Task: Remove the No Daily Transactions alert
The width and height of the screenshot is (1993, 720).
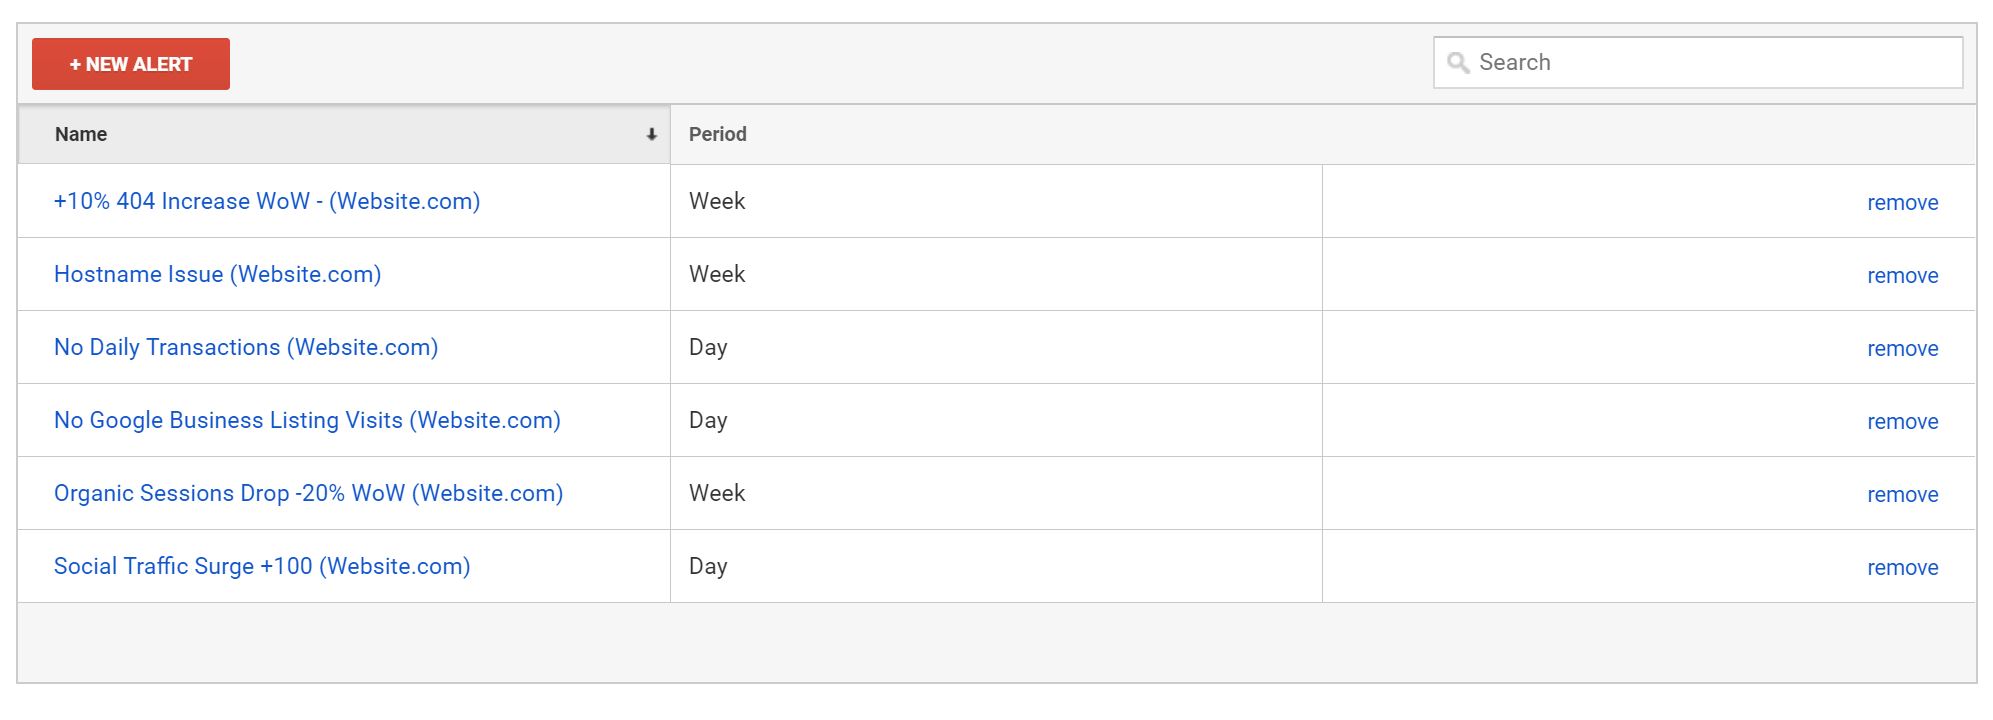Action: [x=1902, y=349]
